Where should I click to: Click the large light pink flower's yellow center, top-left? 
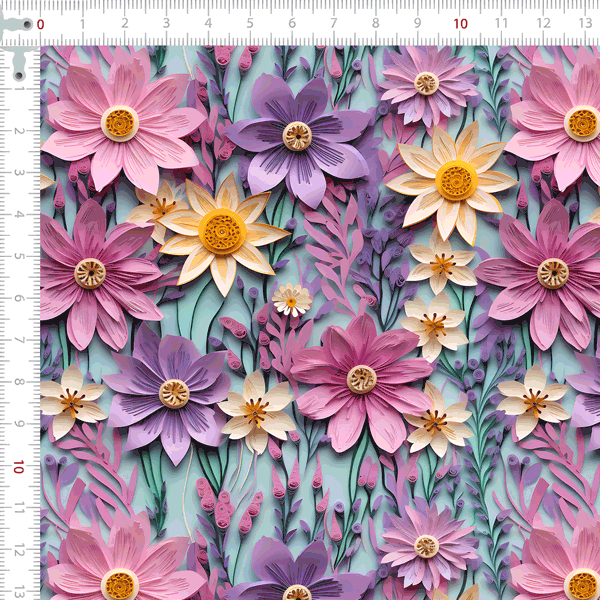[x=120, y=123]
